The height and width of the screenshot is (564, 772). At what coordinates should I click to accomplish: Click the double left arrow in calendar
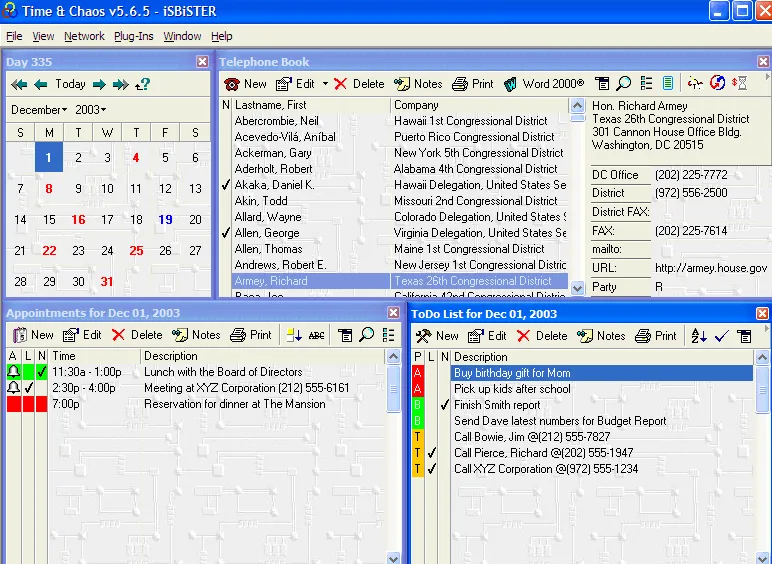[19, 84]
